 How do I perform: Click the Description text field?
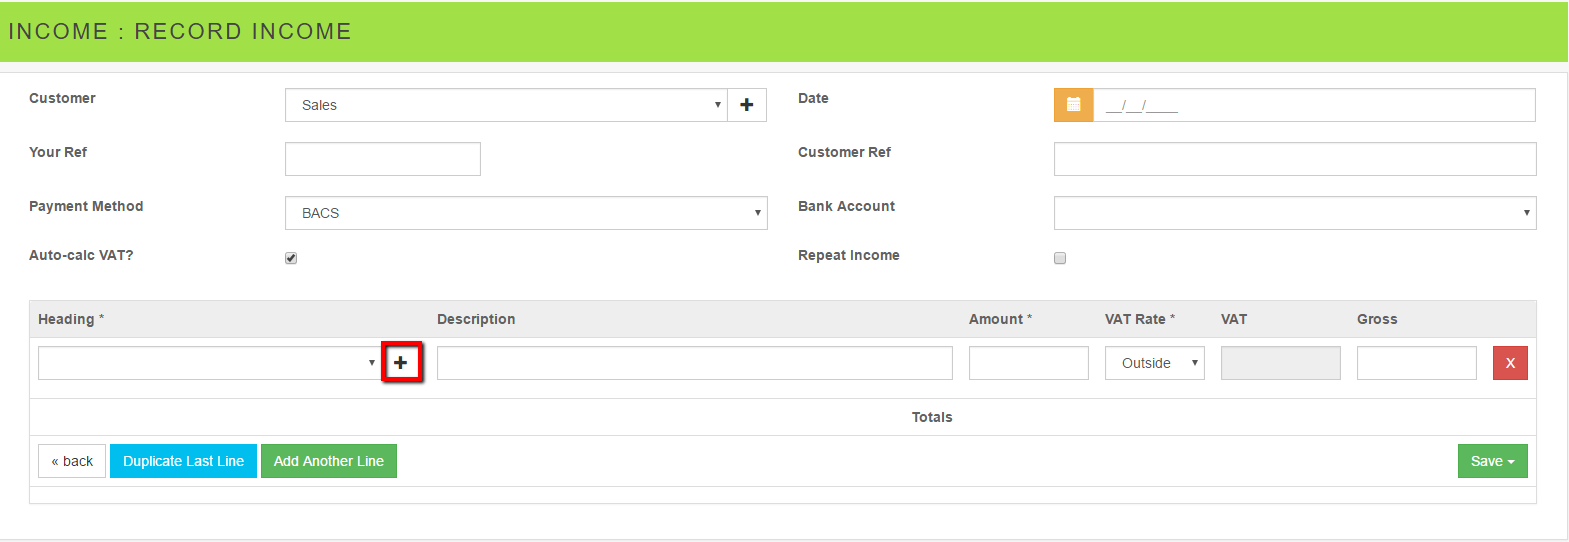point(694,363)
